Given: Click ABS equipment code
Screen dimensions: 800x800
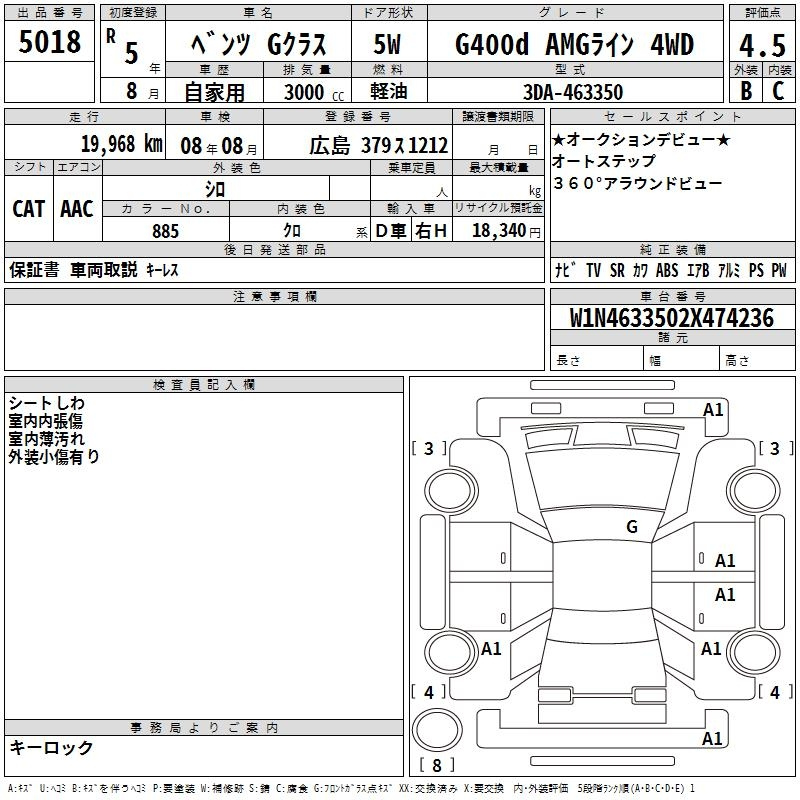Looking at the screenshot, I should pos(667,270).
